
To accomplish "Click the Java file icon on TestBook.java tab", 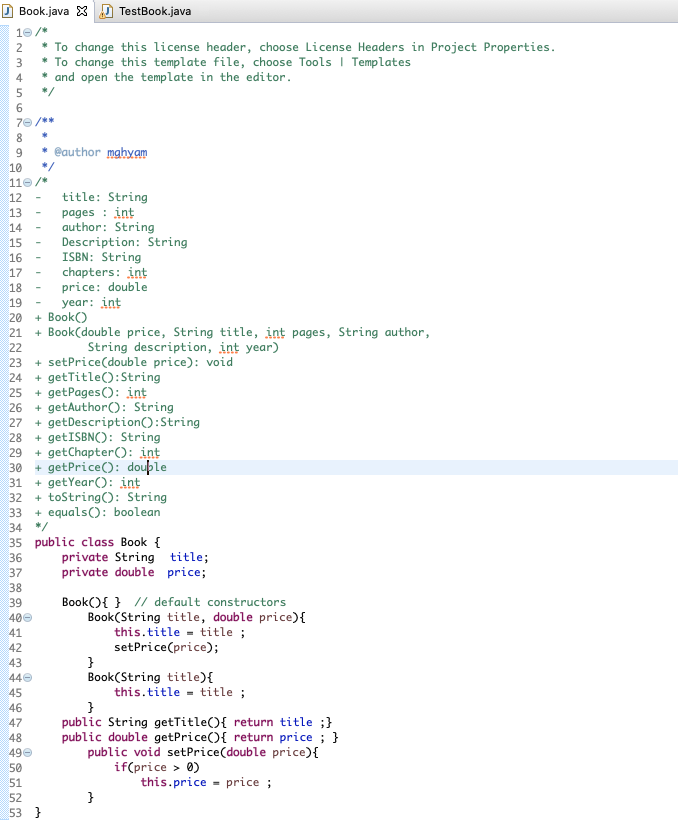I will [x=107, y=11].
